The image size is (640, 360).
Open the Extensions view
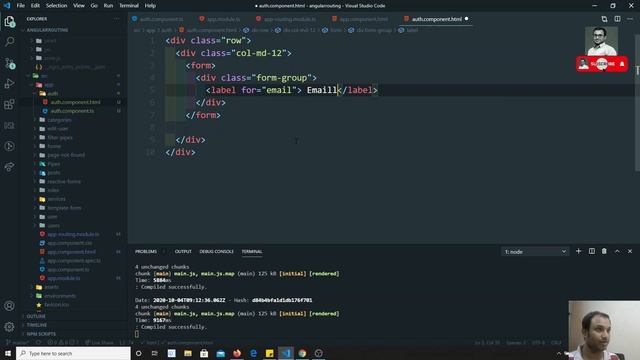[x=9, y=104]
